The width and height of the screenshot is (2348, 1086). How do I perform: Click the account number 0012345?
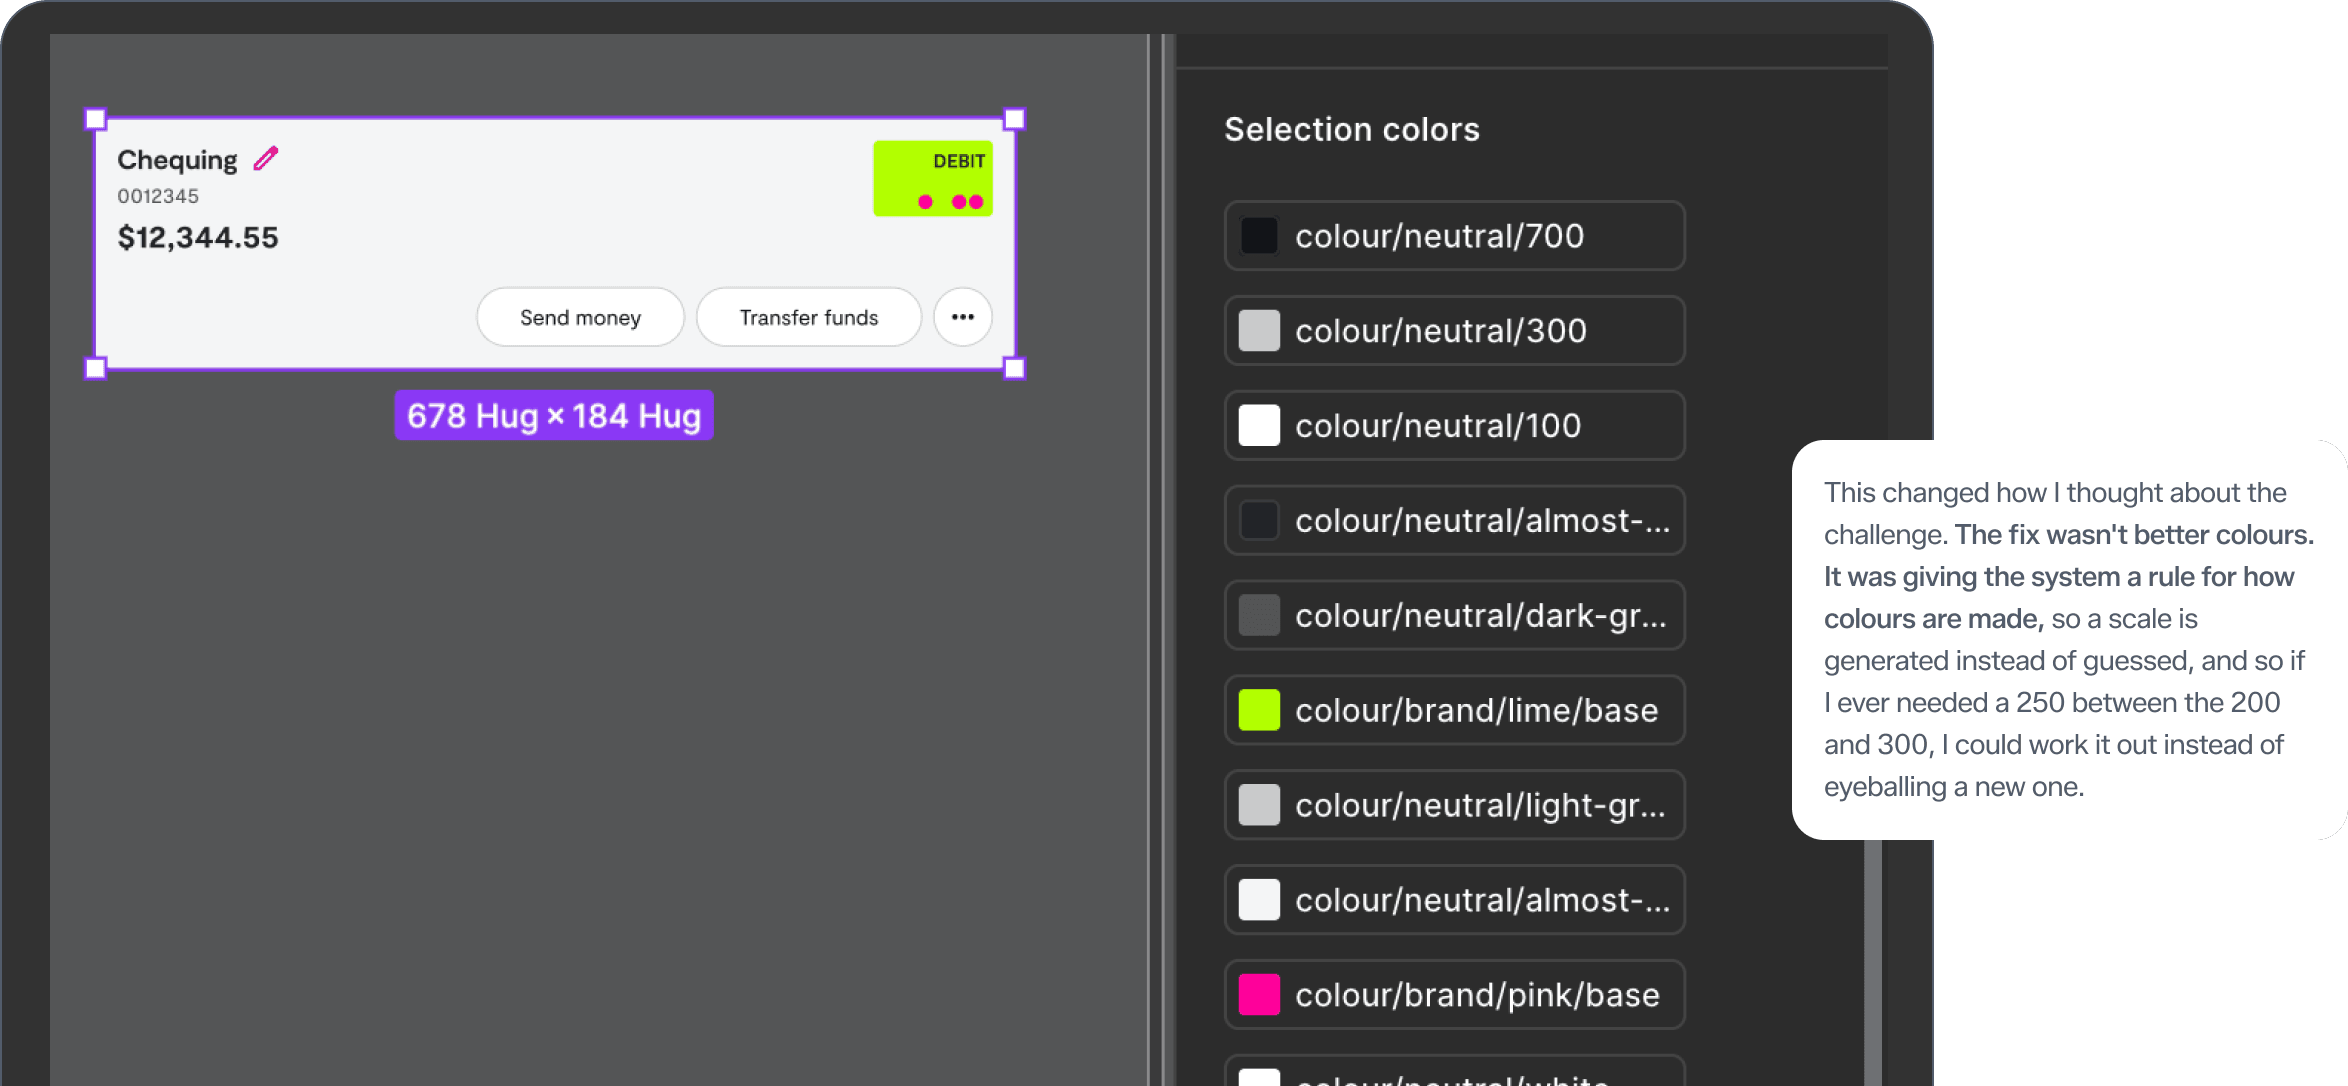tap(158, 196)
